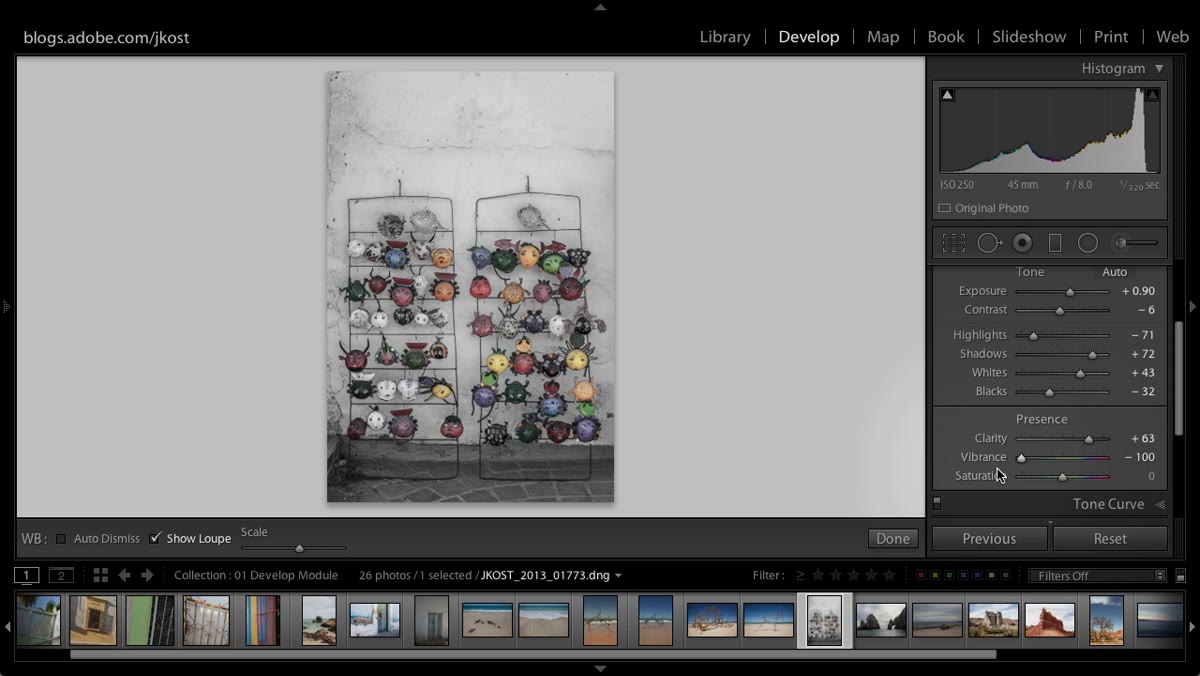The width and height of the screenshot is (1200, 676).
Task: Click filmstrip scroll-left arrow at left edge
Action: tap(7, 627)
